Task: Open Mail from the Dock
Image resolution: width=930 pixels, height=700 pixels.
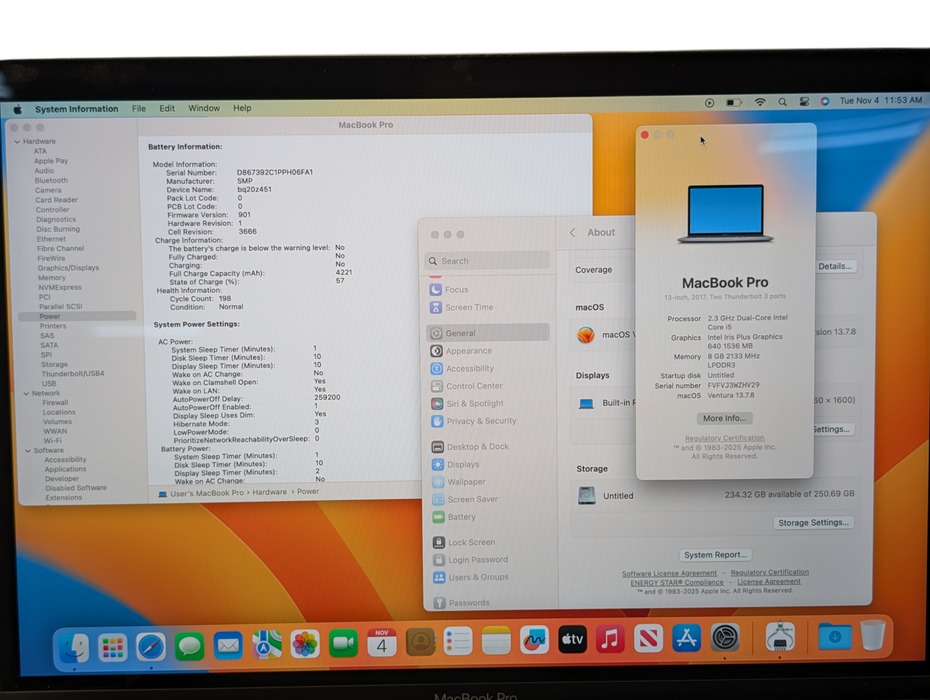Action: click(228, 645)
